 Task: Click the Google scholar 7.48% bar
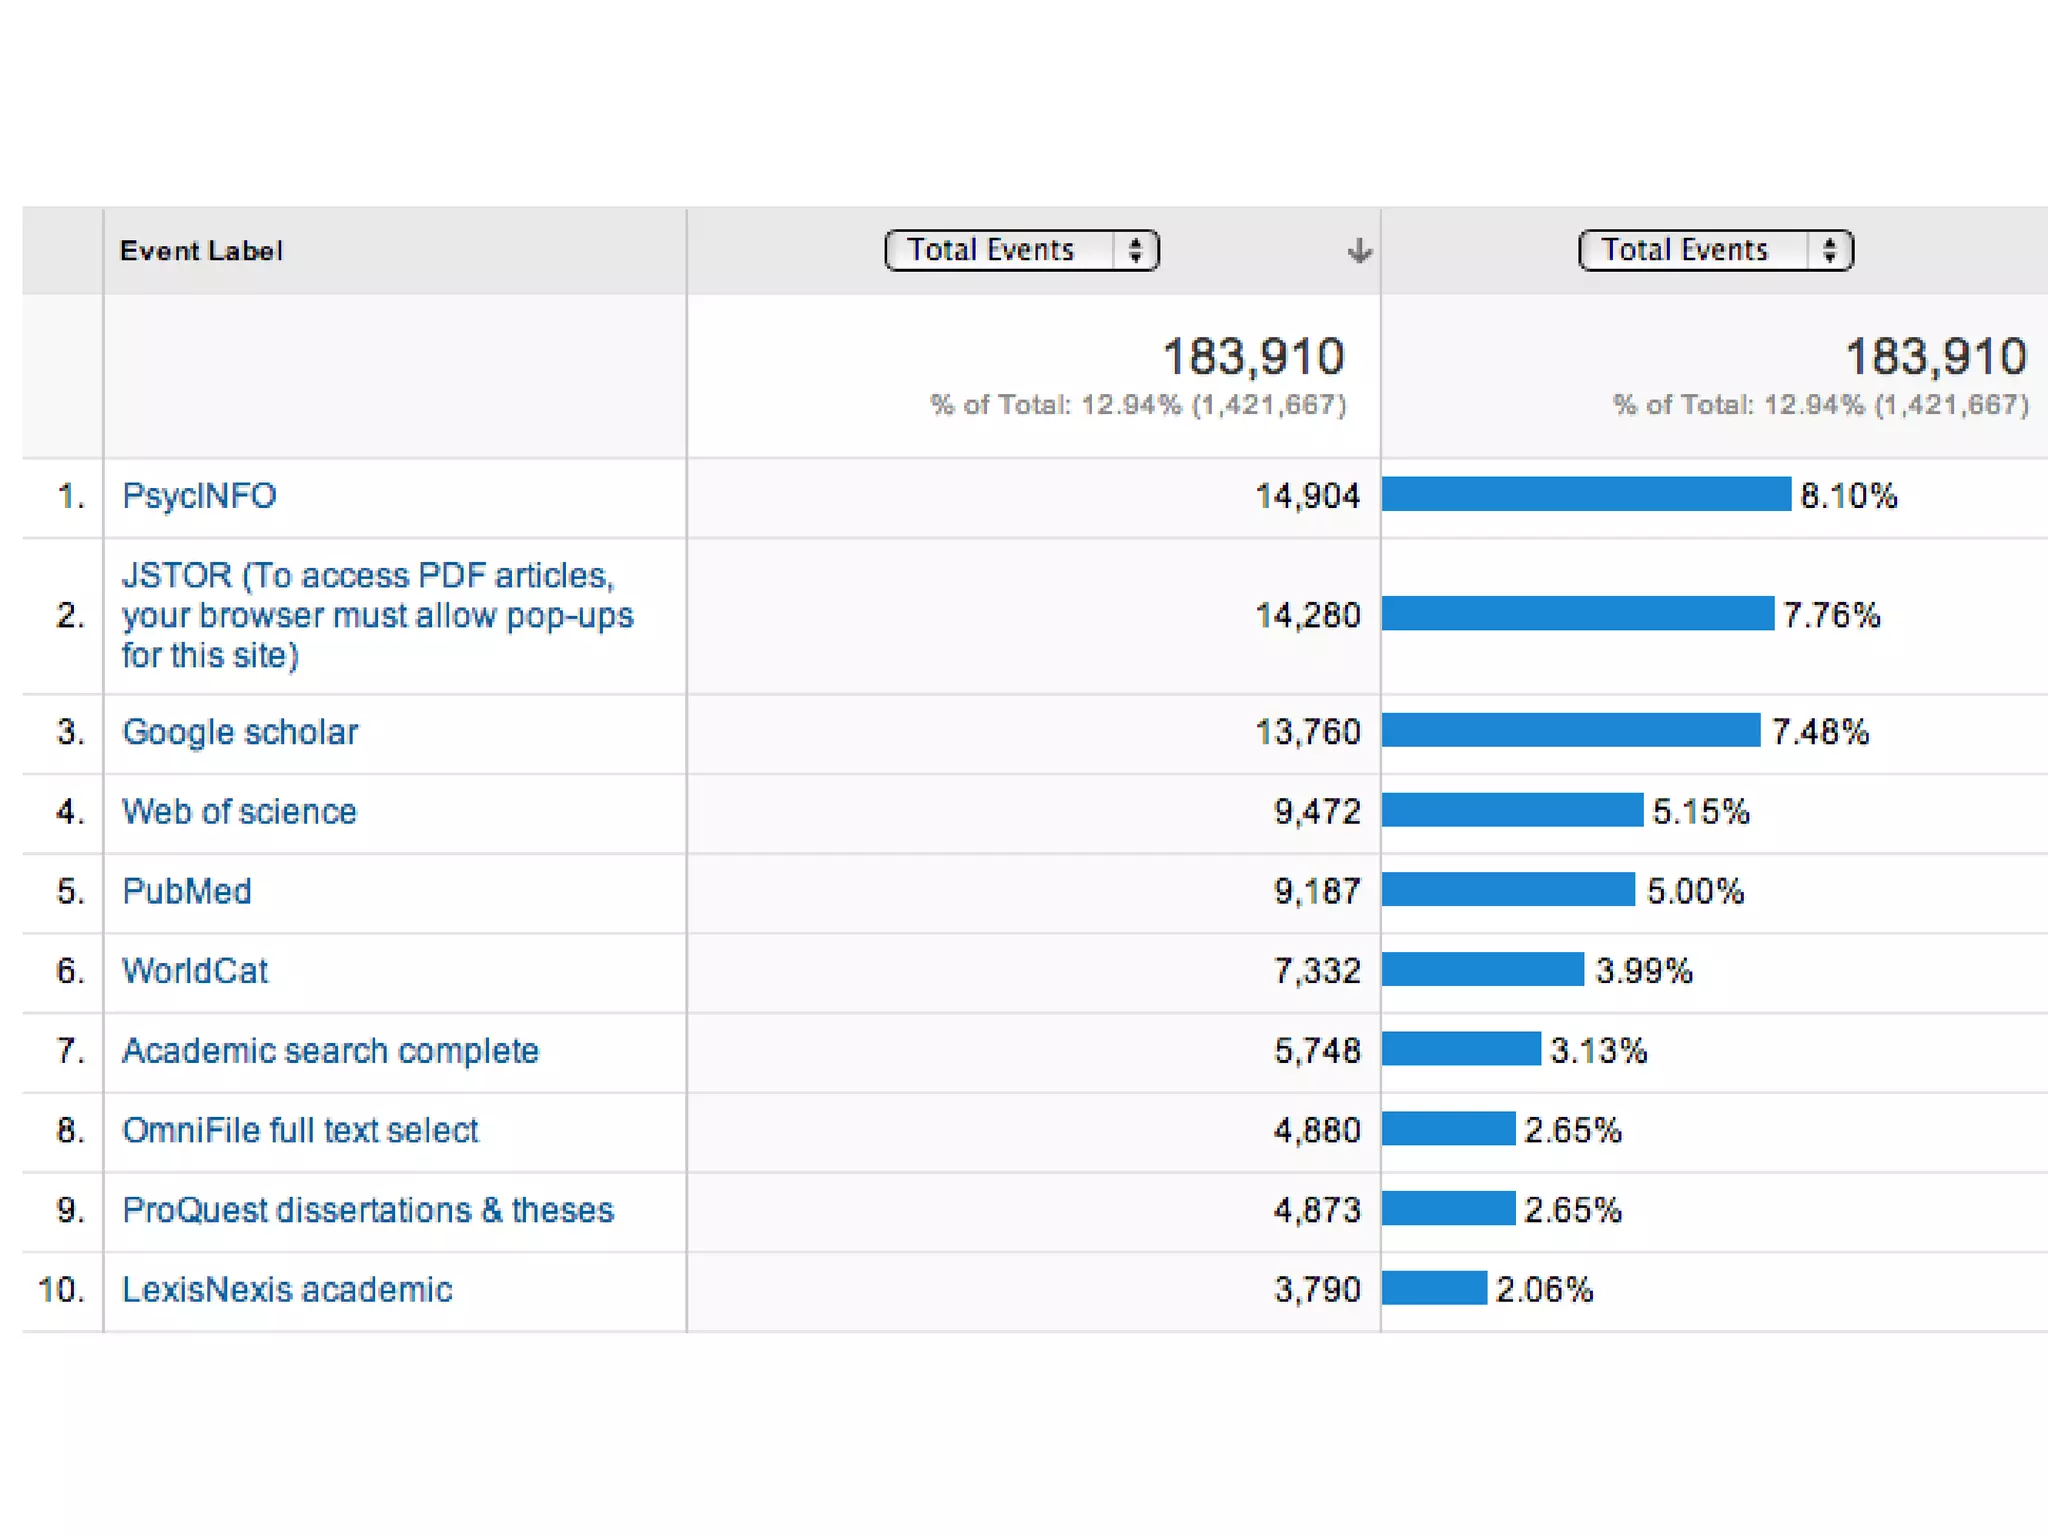tap(1570, 730)
